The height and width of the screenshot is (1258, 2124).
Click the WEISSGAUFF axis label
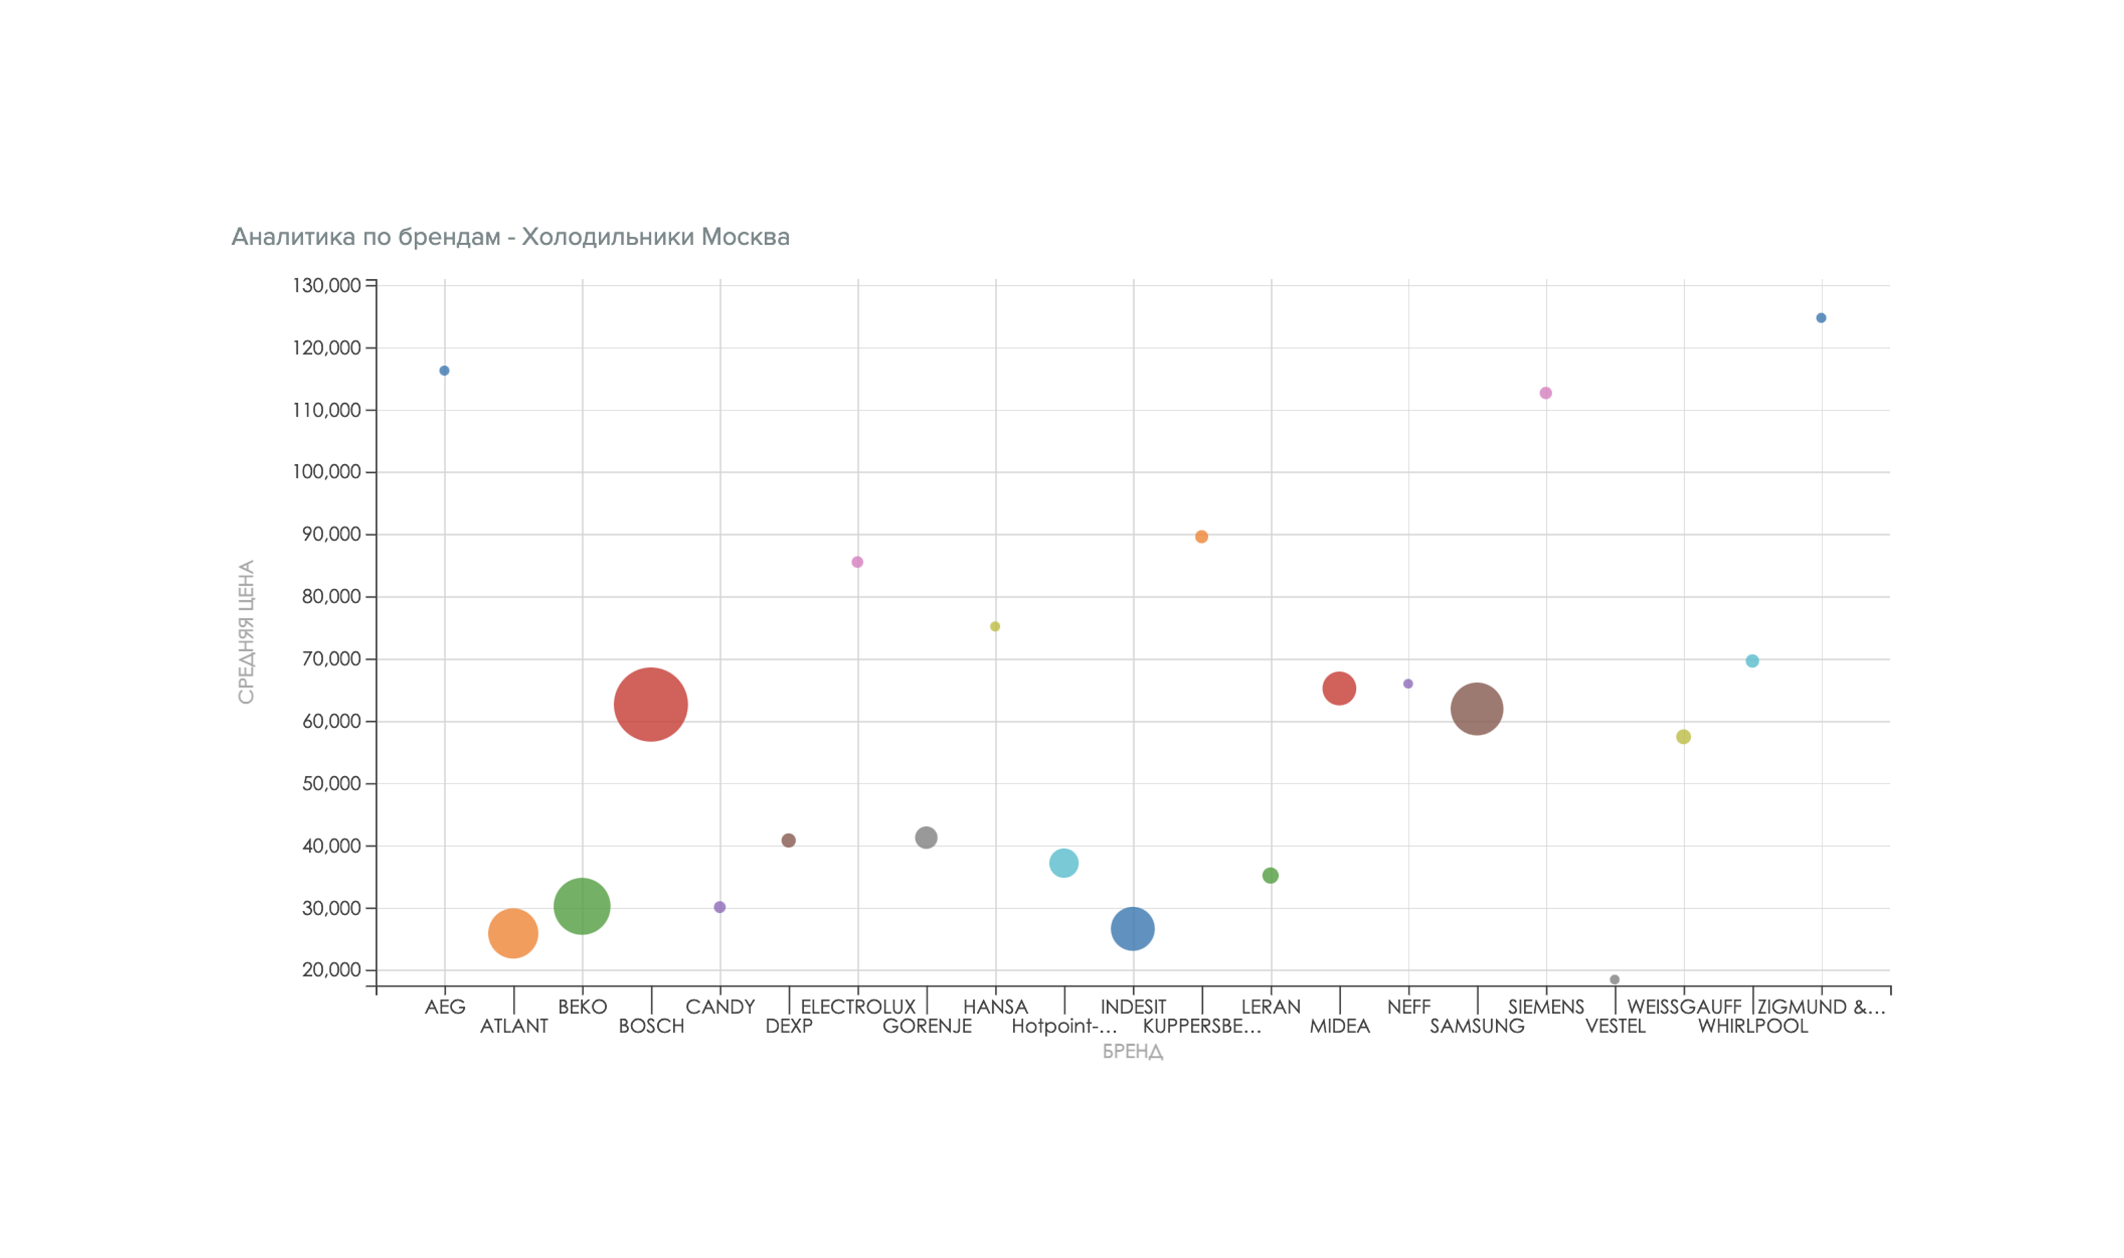(1684, 1007)
